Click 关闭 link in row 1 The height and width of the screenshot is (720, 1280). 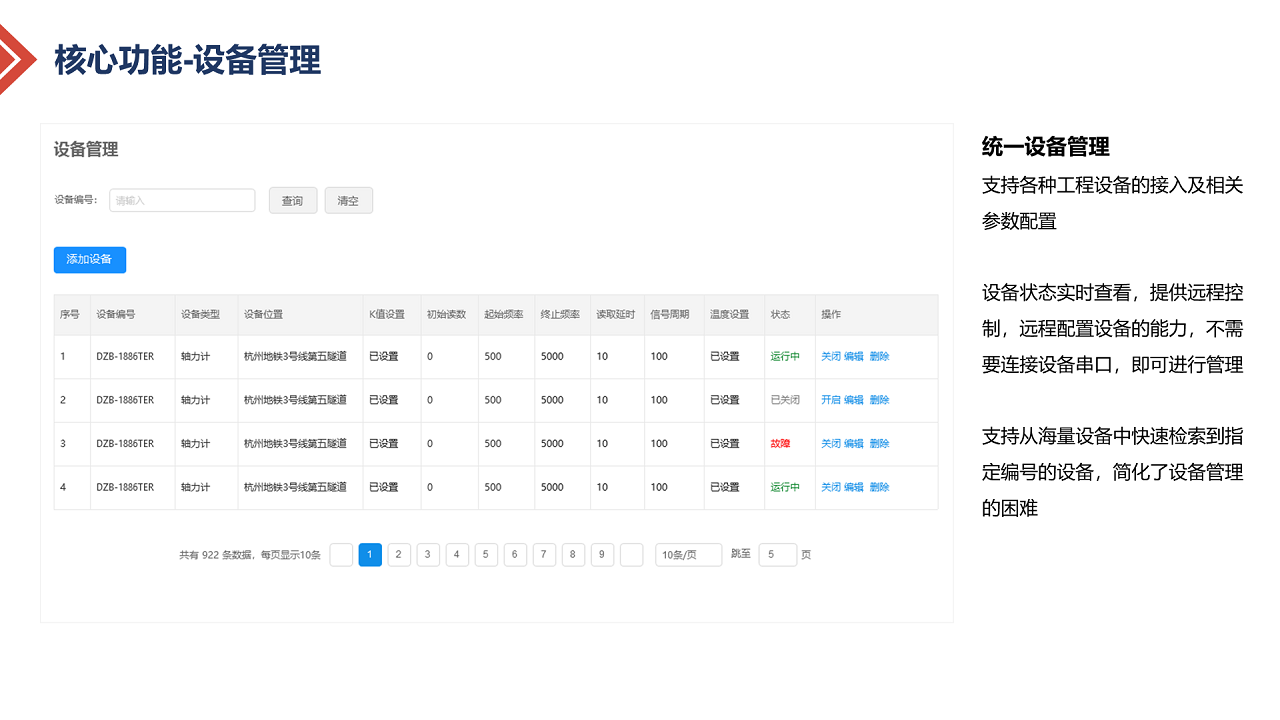click(831, 357)
